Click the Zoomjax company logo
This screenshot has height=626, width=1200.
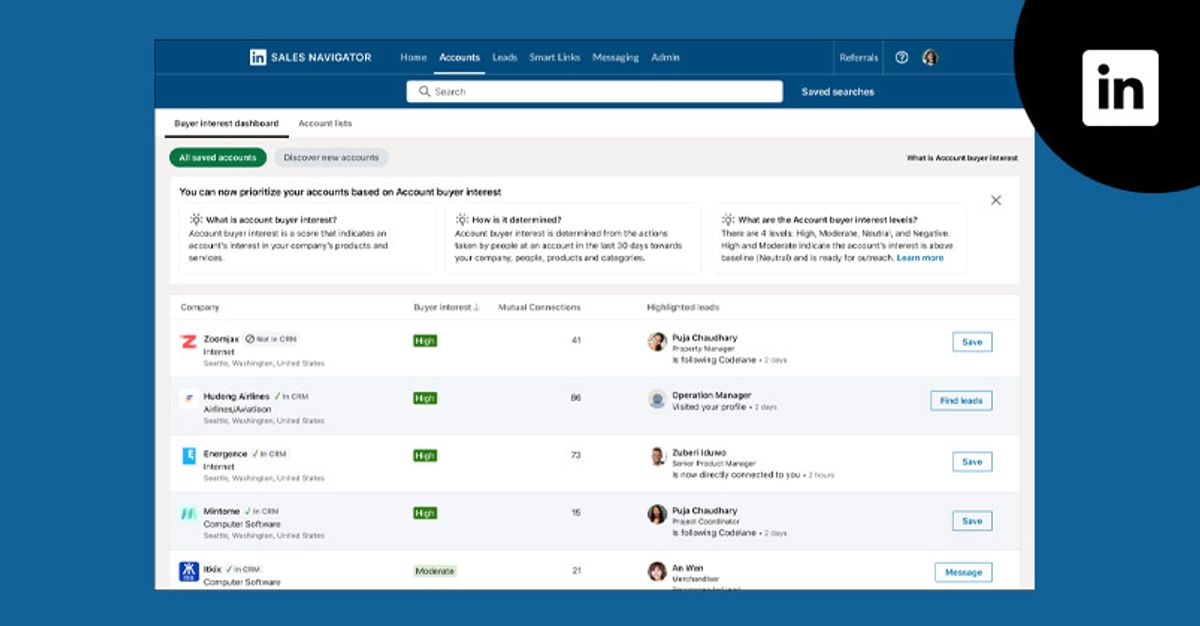click(x=188, y=340)
